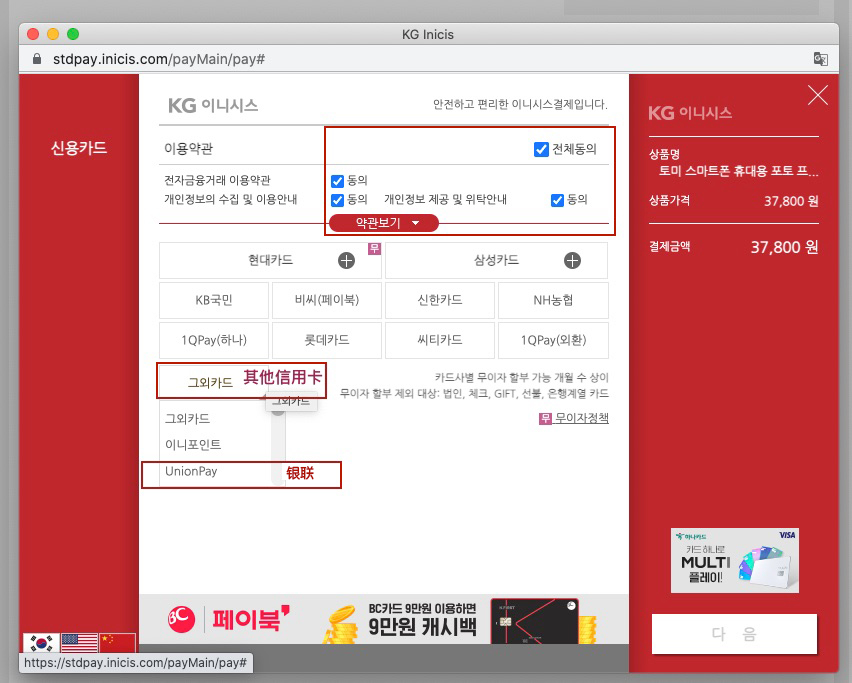Switch language with the Chinese flag
Image resolution: width=852 pixels, height=683 pixels.
[x=117, y=643]
